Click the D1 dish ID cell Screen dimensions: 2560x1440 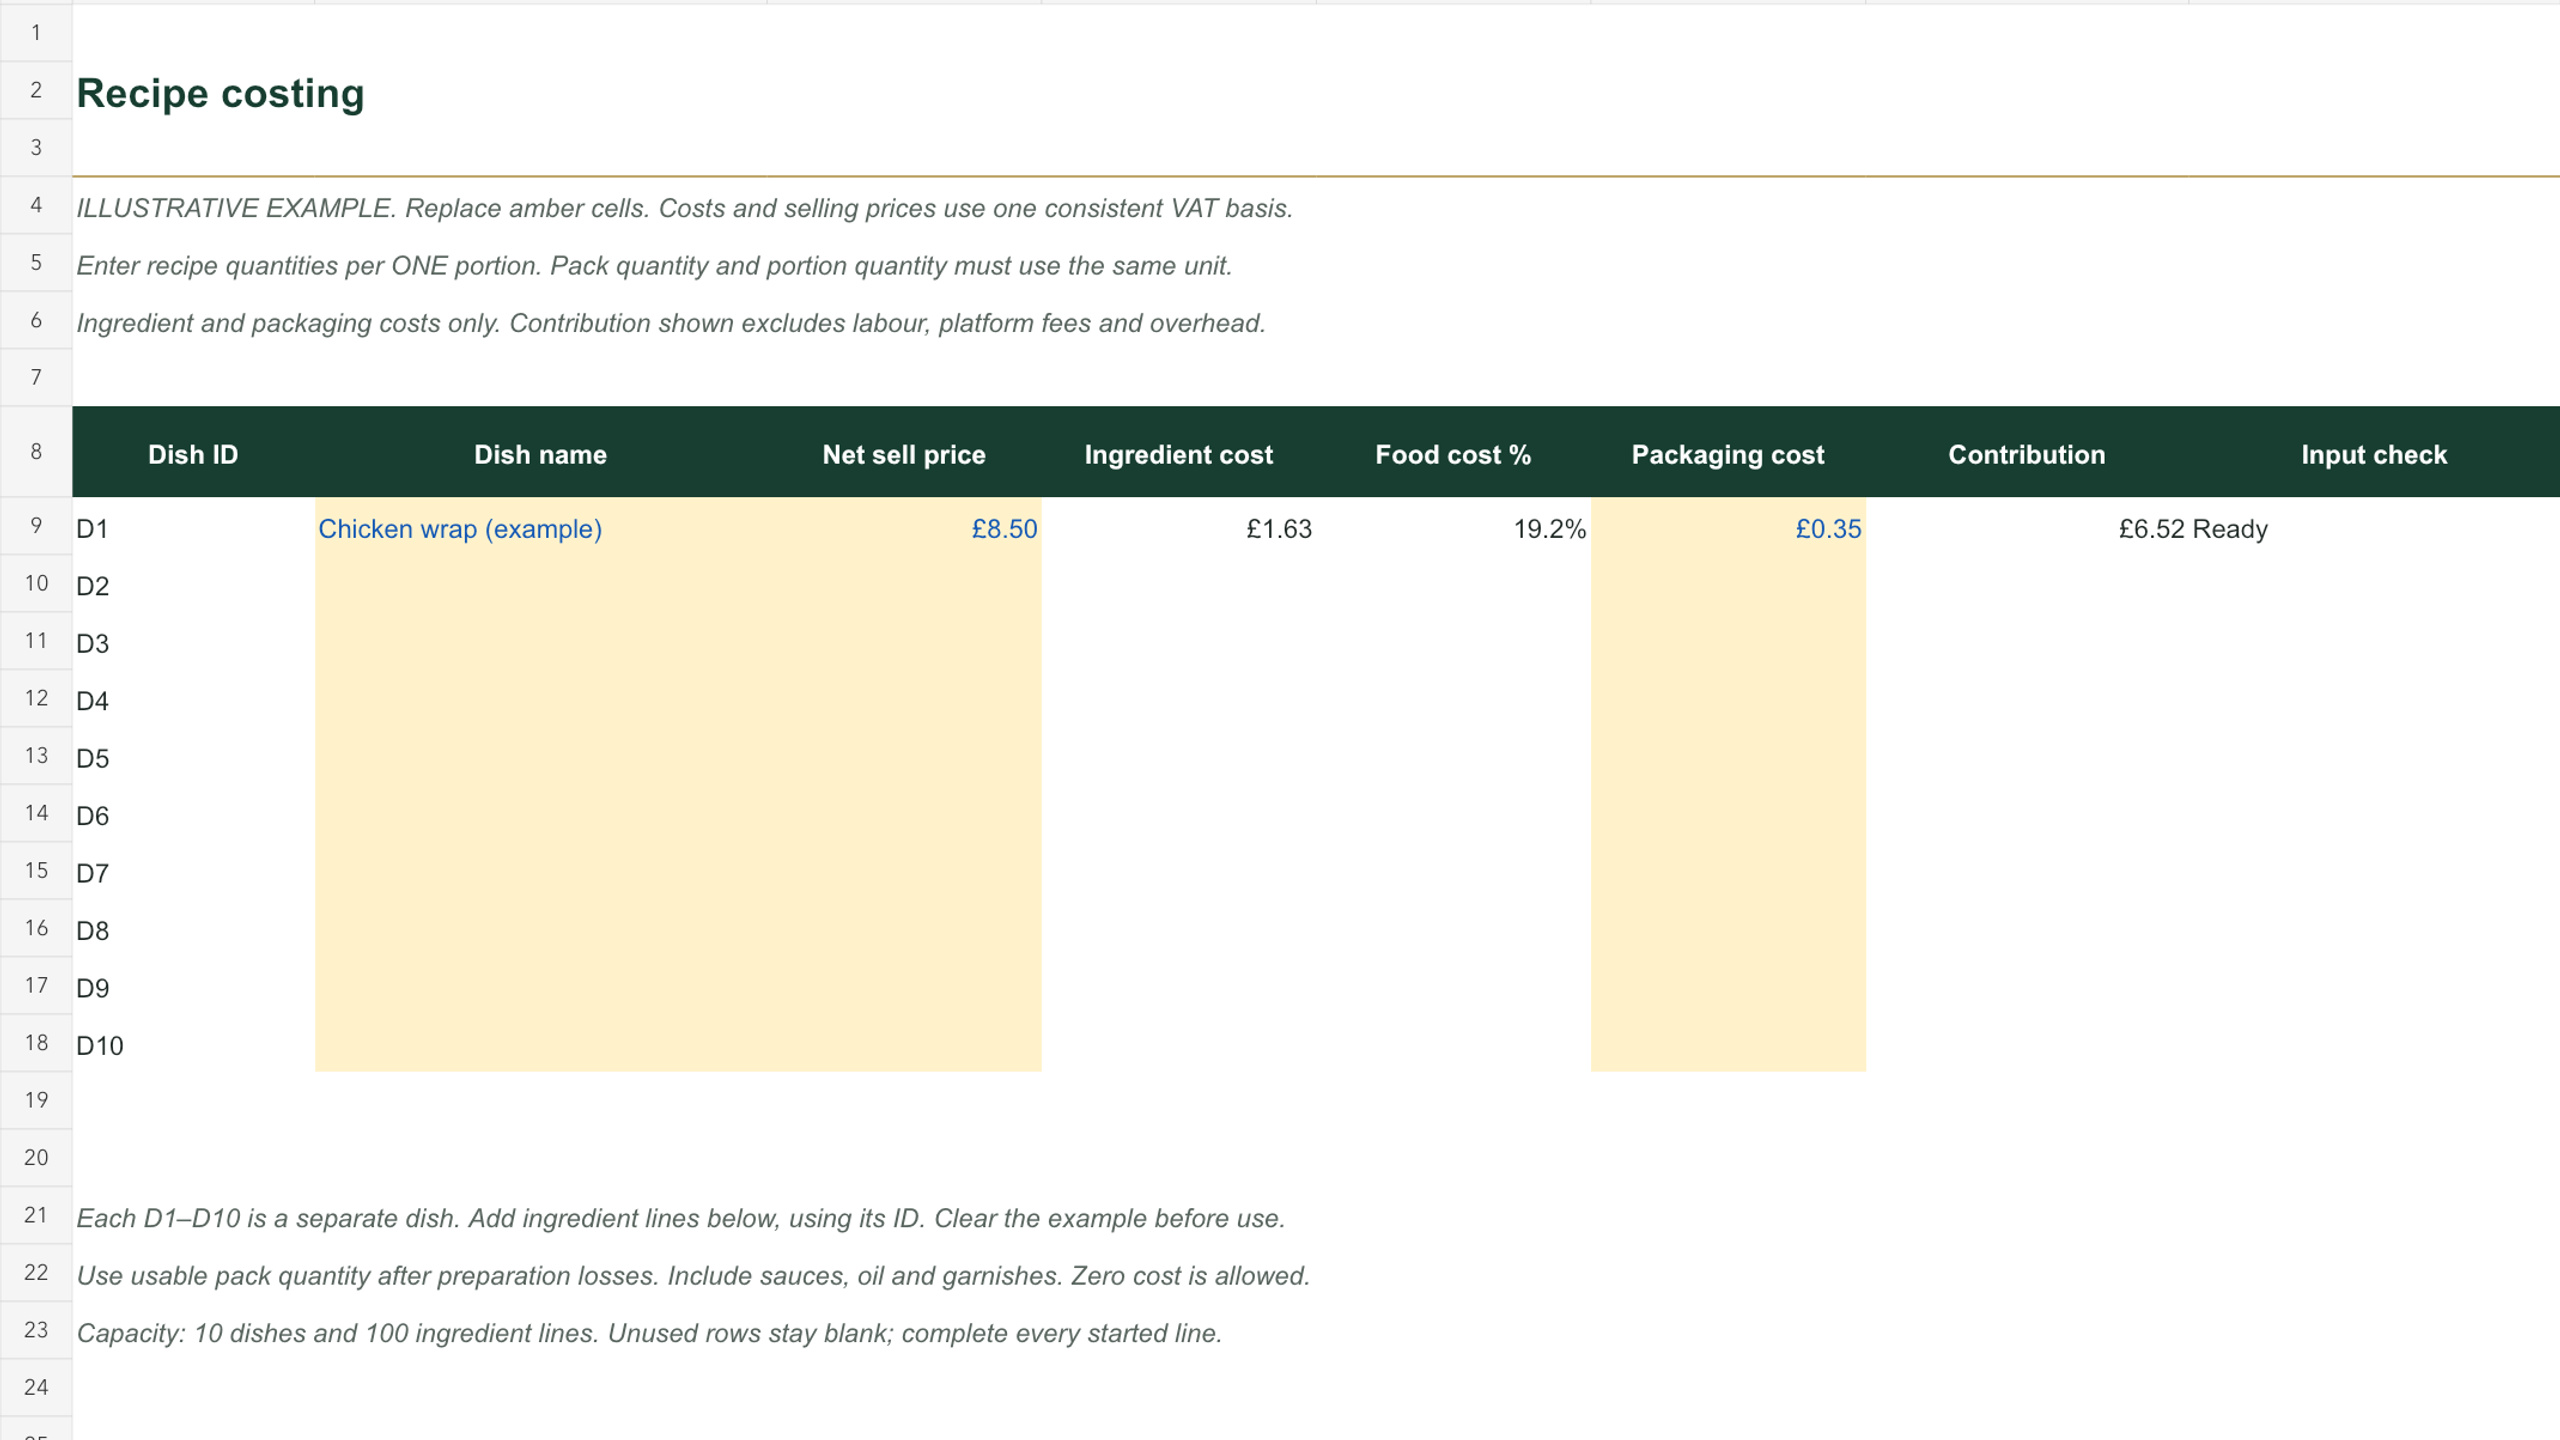[193, 528]
